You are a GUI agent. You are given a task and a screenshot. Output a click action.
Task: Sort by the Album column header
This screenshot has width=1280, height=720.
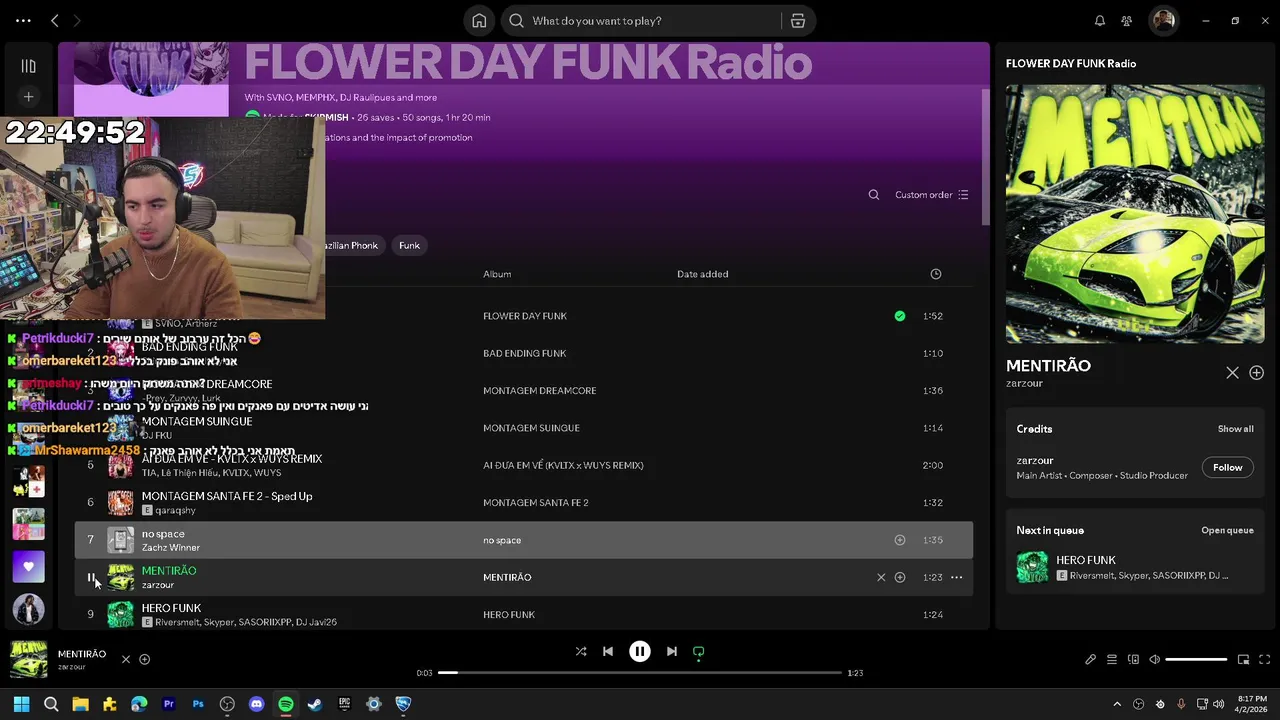[497, 274]
